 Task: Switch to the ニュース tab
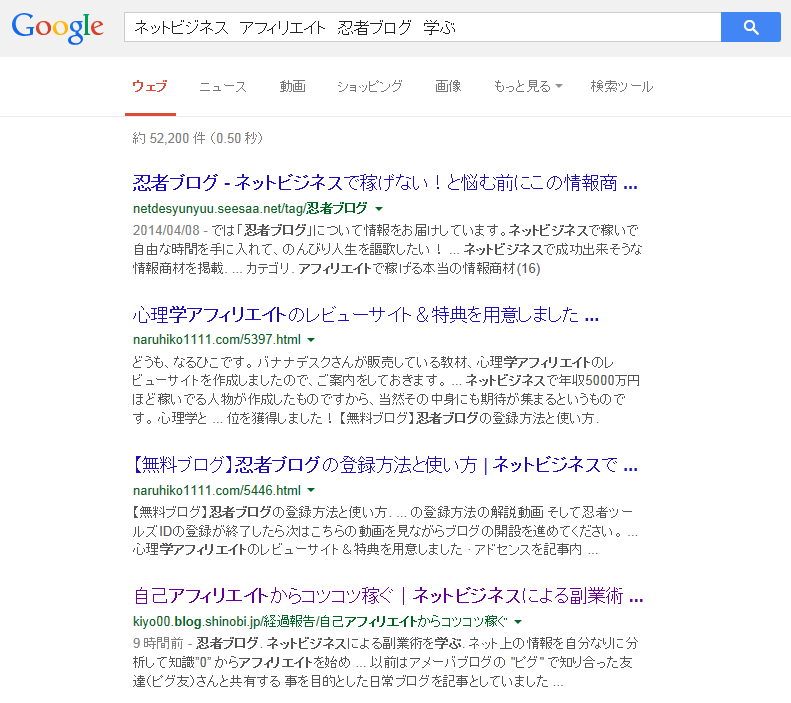pyautogui.click(x=223, y=87)
